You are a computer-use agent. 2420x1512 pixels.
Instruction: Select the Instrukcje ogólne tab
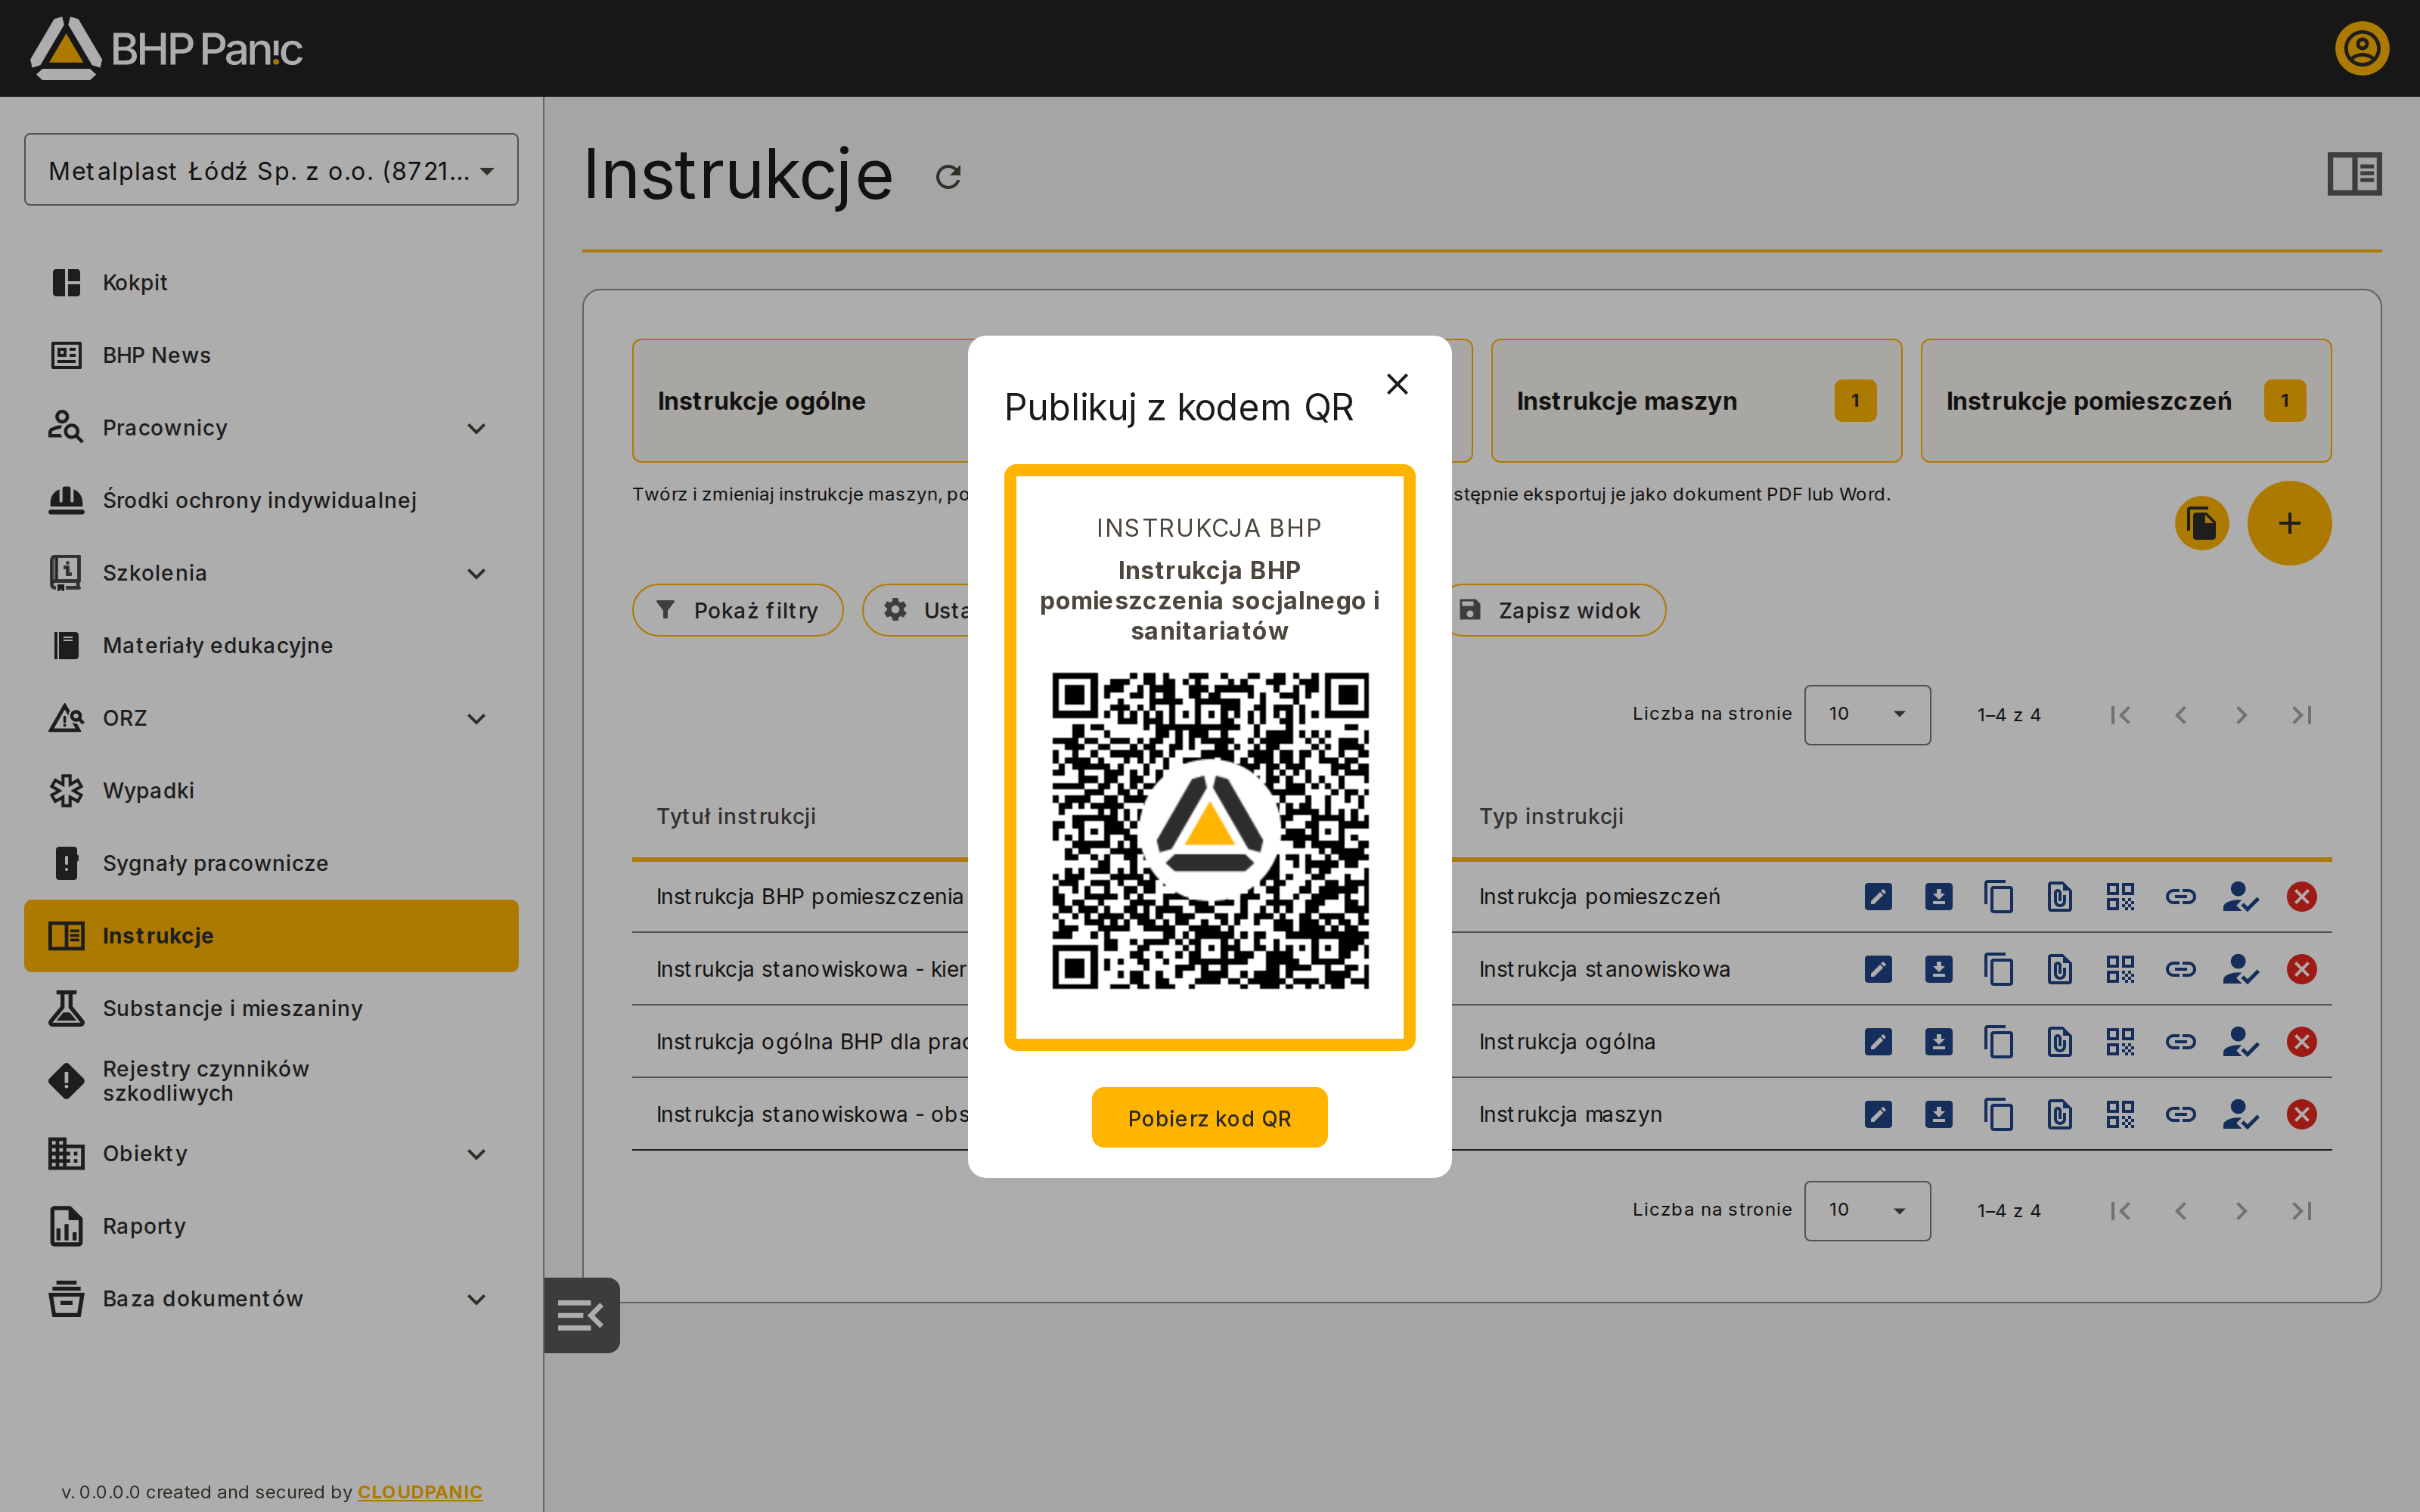[x=800, y=401]
